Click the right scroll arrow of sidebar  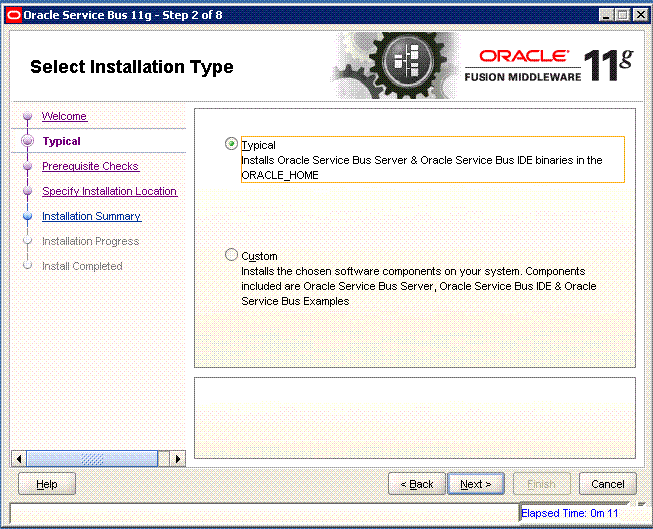[178, 459]
